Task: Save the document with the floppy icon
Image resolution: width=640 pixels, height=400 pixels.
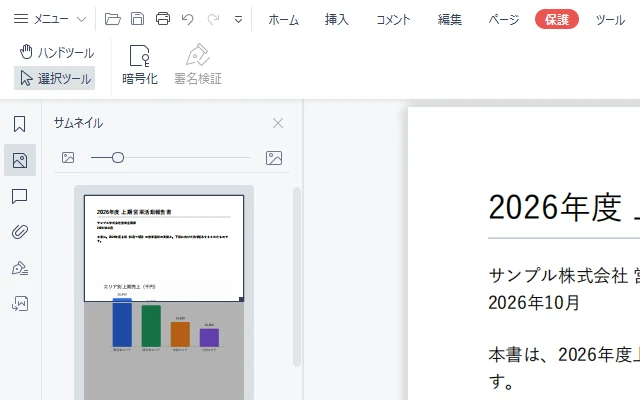Action: pyautogui.click(x=138, y=19)
